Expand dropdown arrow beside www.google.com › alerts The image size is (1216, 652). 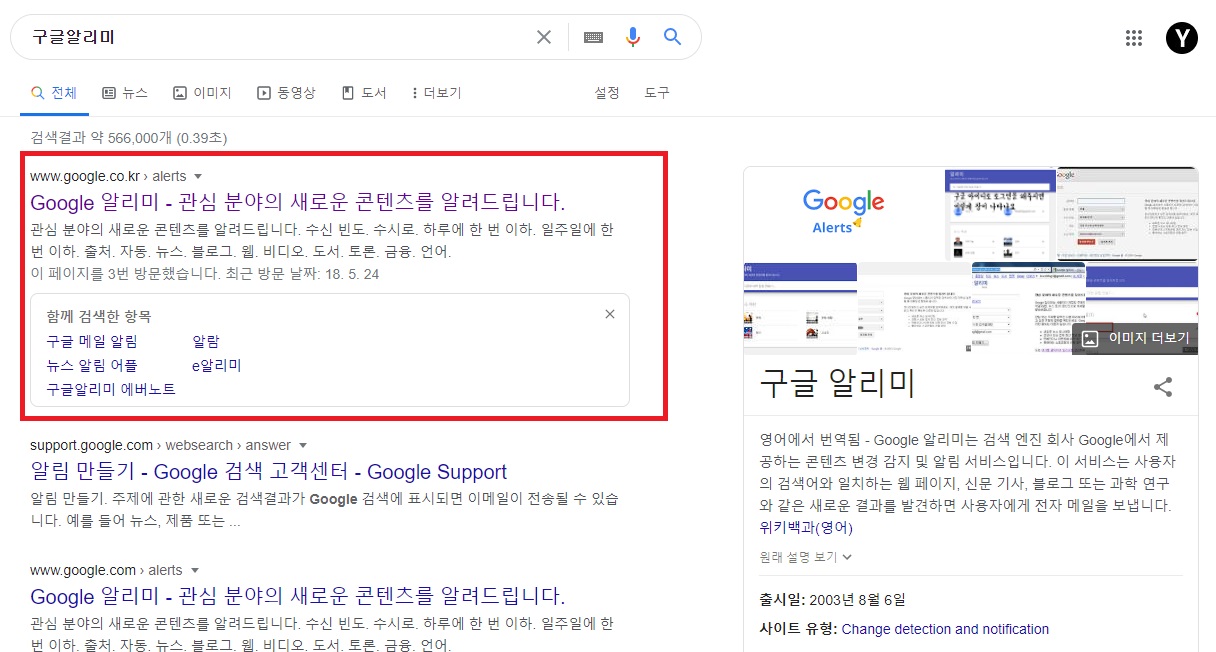coord(194,571)
